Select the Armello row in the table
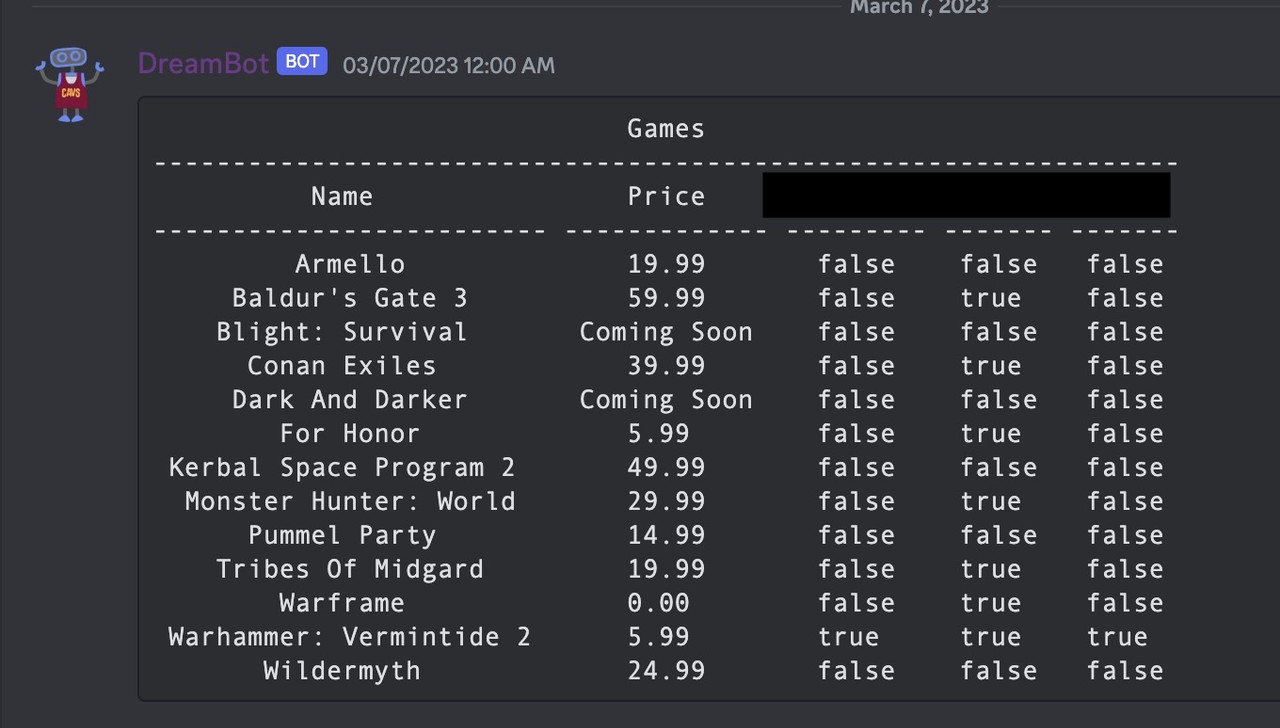The image size is (1280, 728). point(350,263)
